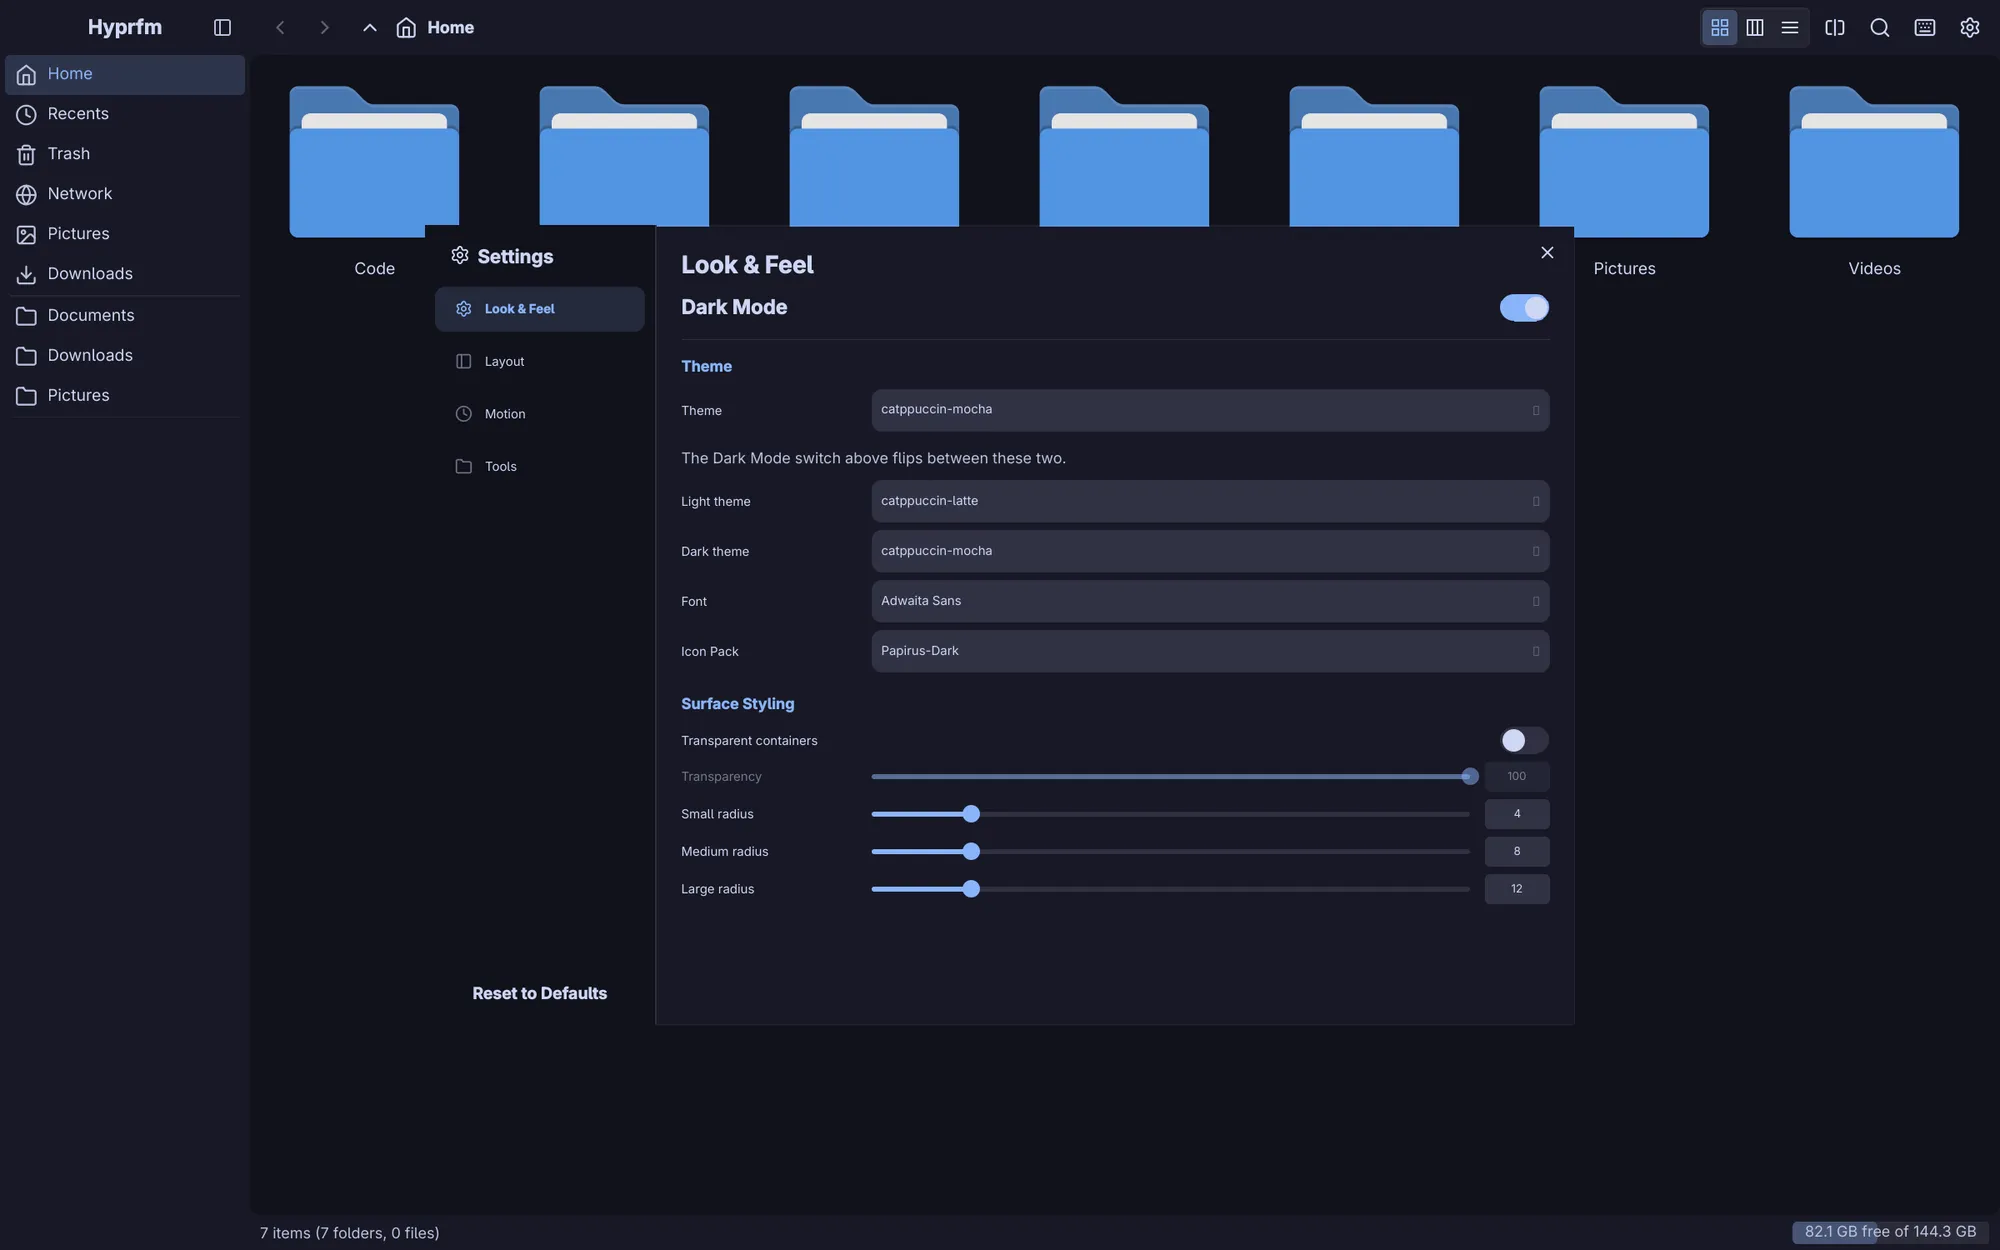Switch to list view icon
Viewport: 2000px width, 1250px height.
[1789, 28]
